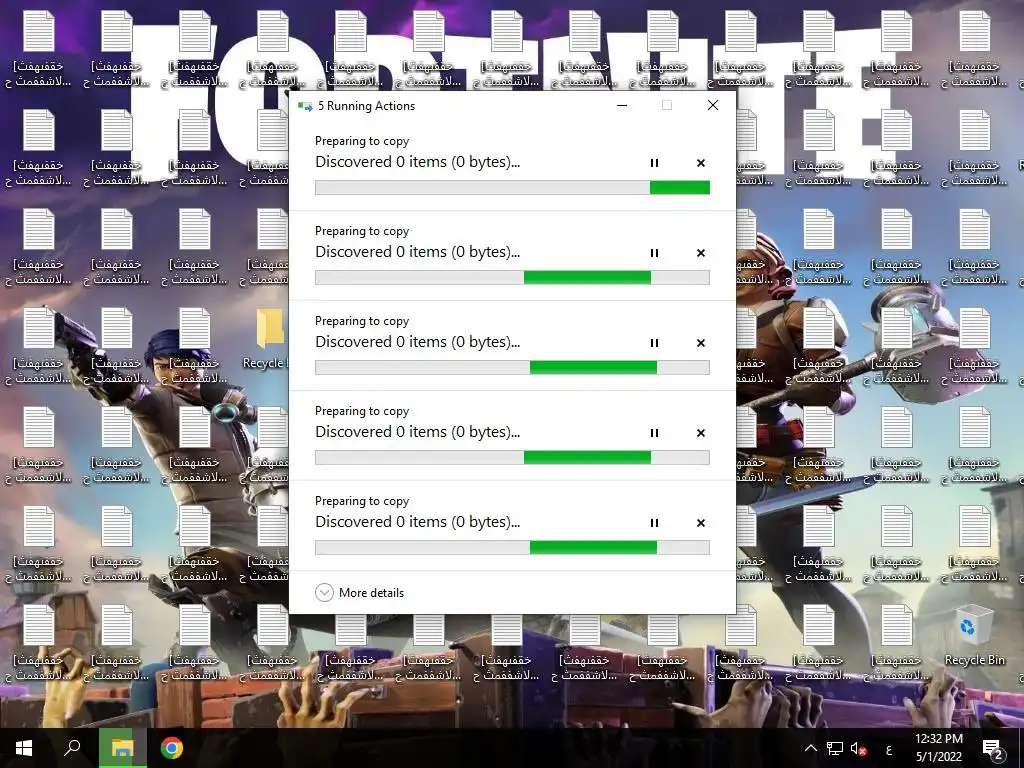Open the notification center icon
Screen dimensions: 1024x768
tap(993, 749)
